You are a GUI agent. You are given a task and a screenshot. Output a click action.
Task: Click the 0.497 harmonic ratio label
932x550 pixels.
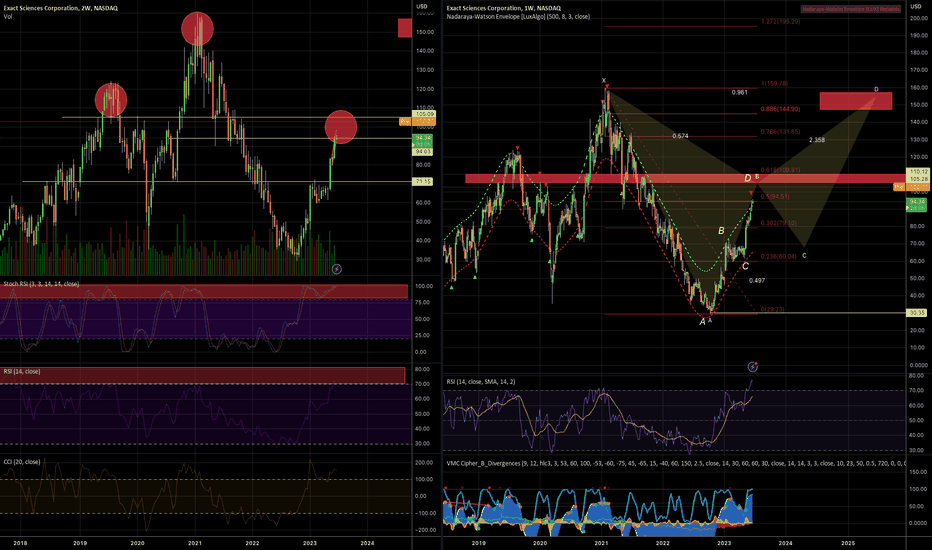tap(757, 281)
